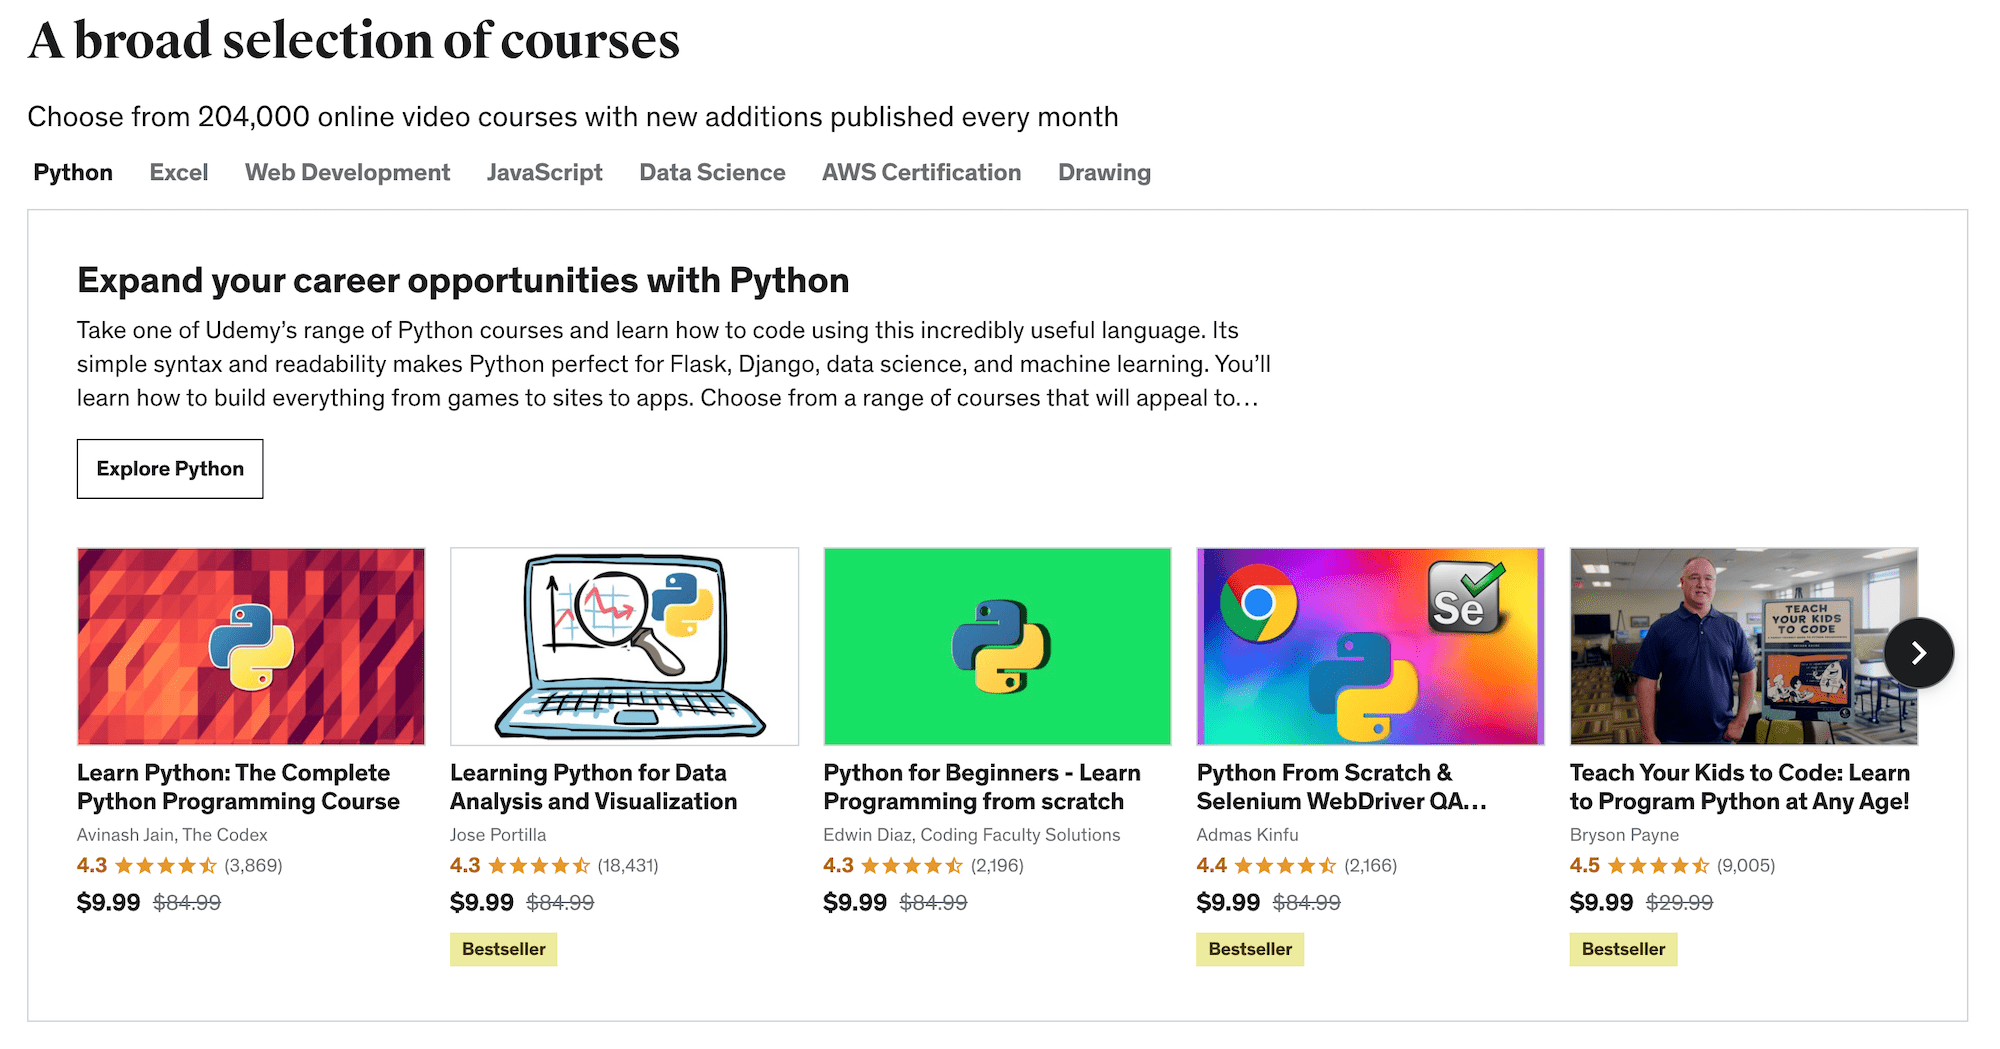
Task: Click Learn Python Complete Programming Course title
Action: pyautogui.click(x=238, y=787)
